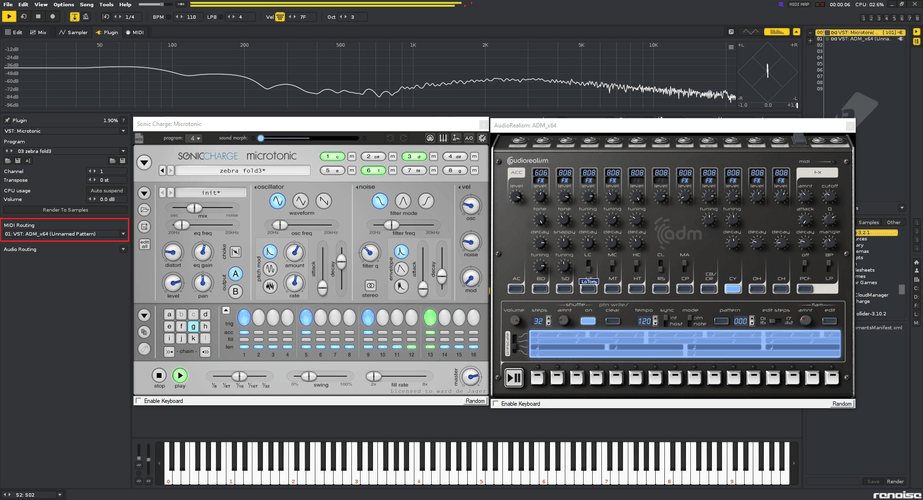Click Render To Samples button
The width and height of the screenshot is (923, 500).
65,210
